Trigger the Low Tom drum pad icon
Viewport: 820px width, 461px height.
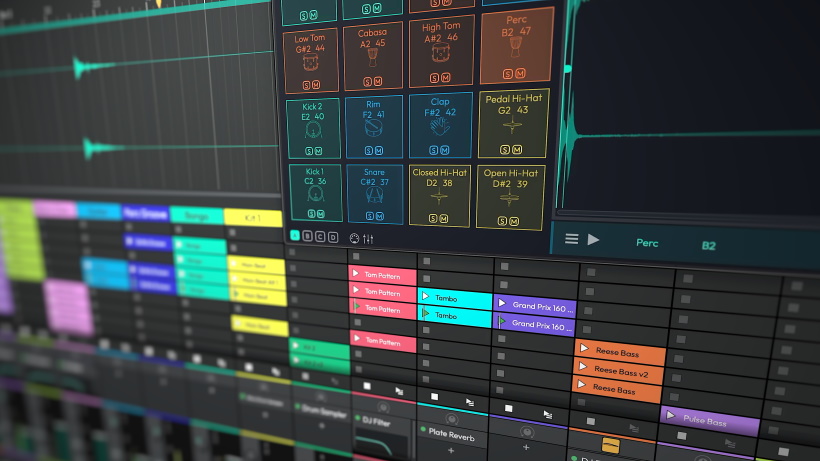[x=311, y=63]
